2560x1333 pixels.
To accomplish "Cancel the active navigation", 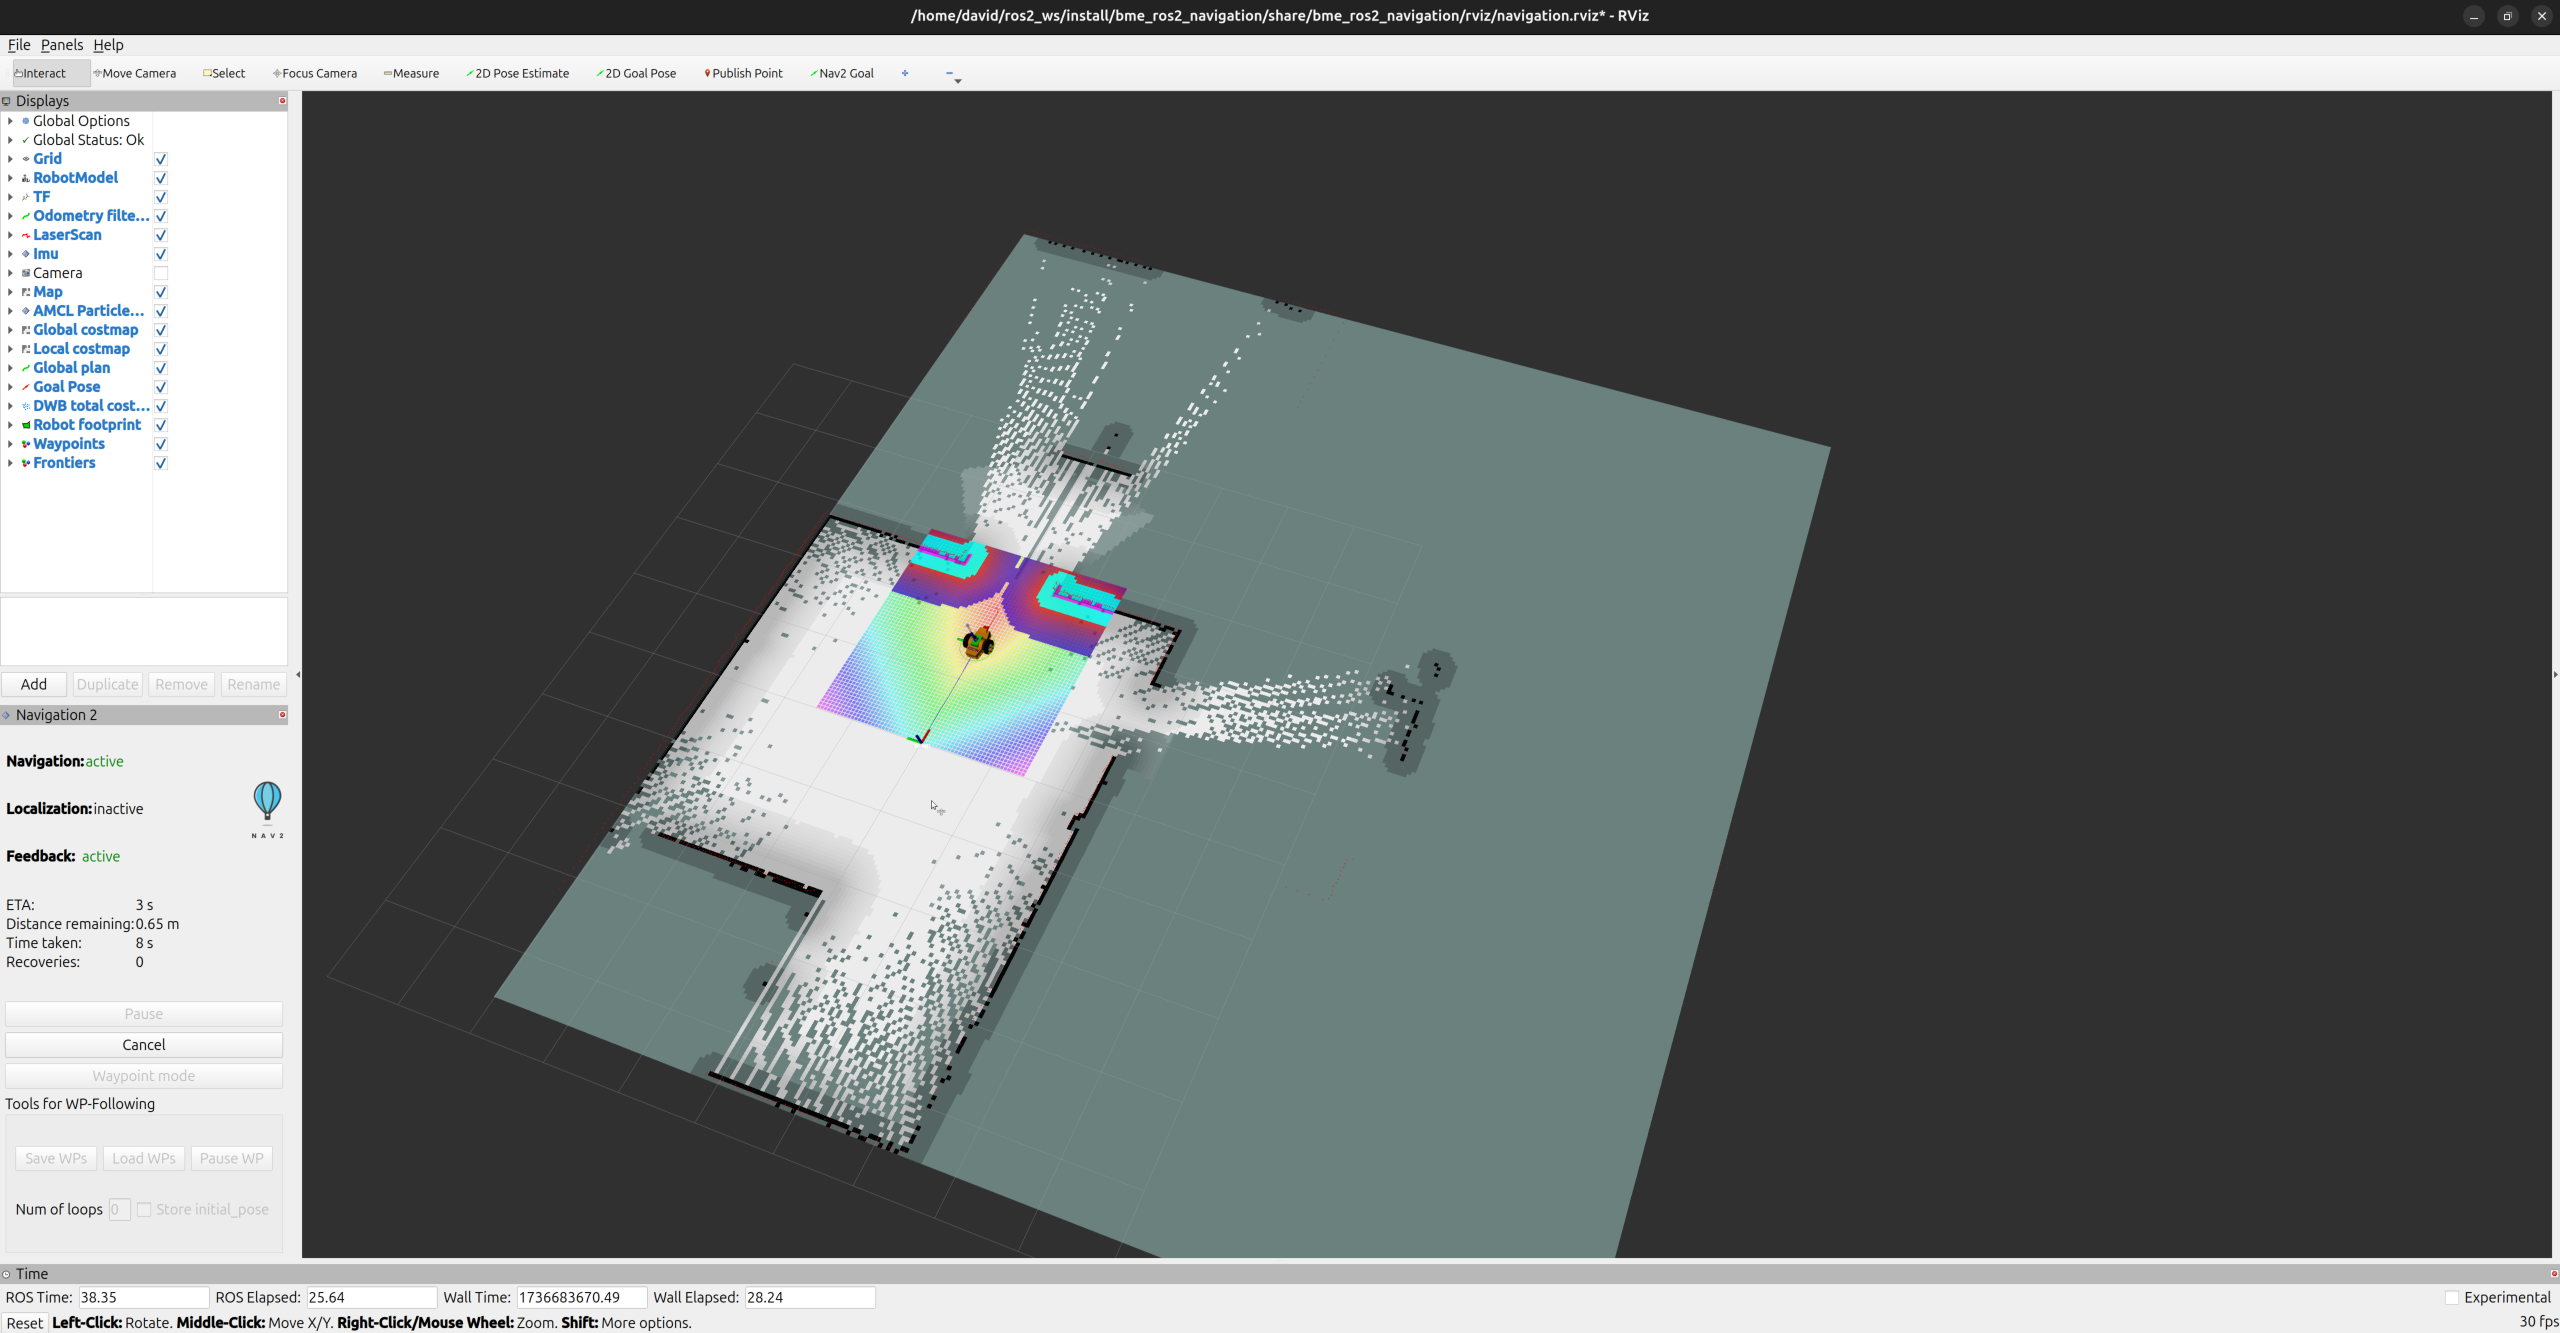I will coord(144,1044).
